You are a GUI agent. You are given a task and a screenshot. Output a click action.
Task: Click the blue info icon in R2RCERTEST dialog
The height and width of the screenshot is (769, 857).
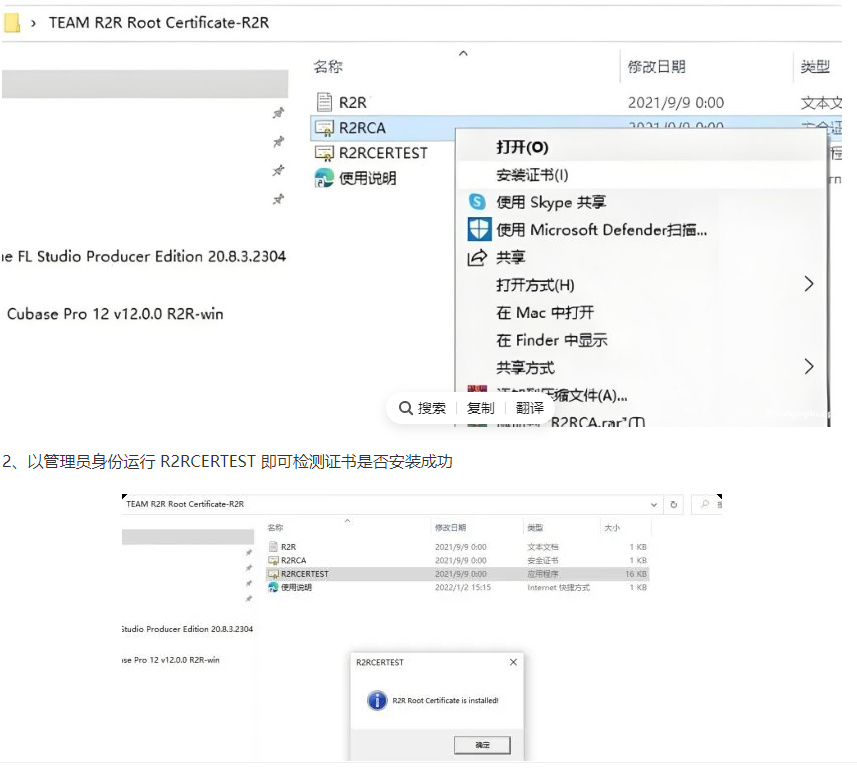[377, 700]
